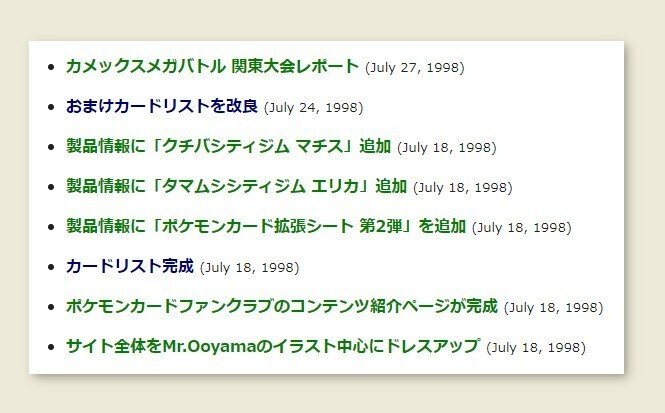
Task: Open the ポケモンカードファンクラブ contents page link
Action: point(282,306)
